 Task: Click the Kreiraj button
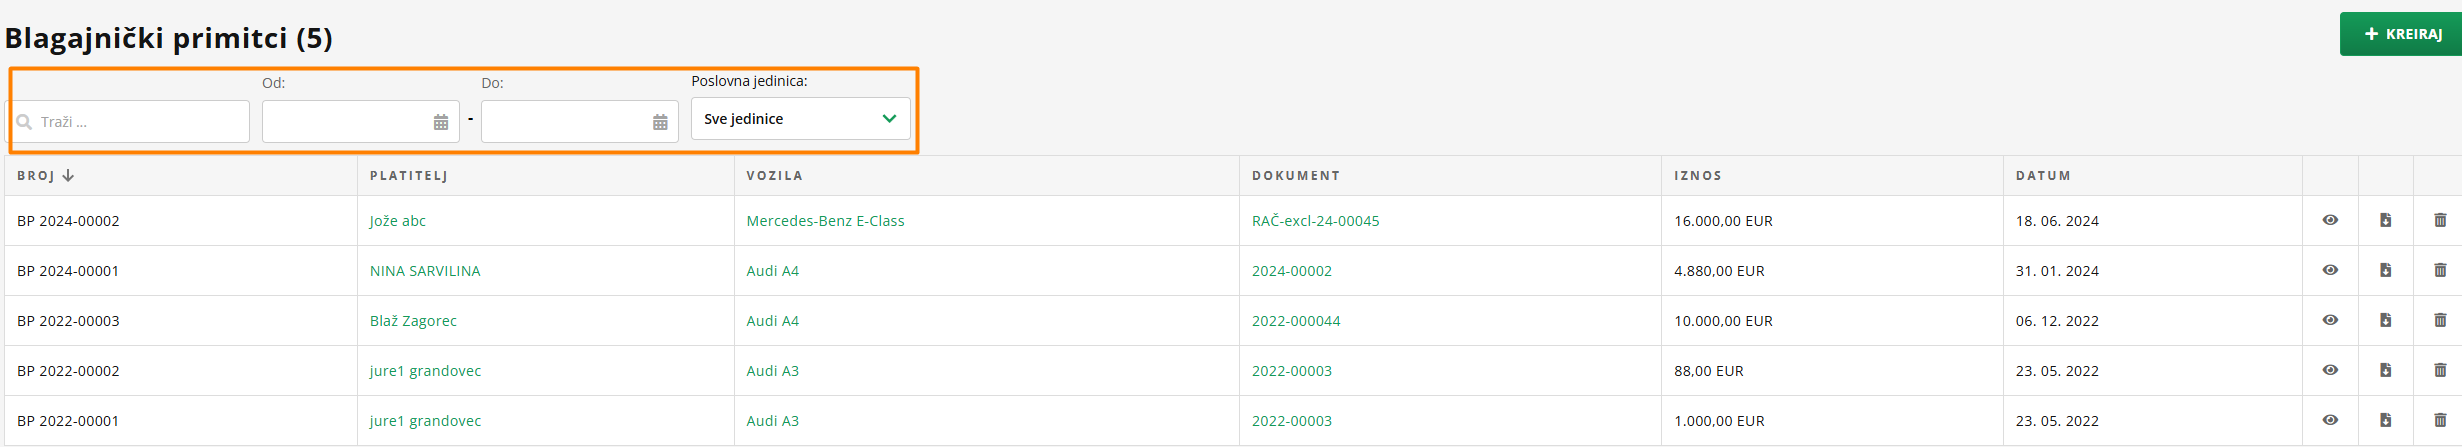[2402, 34]
